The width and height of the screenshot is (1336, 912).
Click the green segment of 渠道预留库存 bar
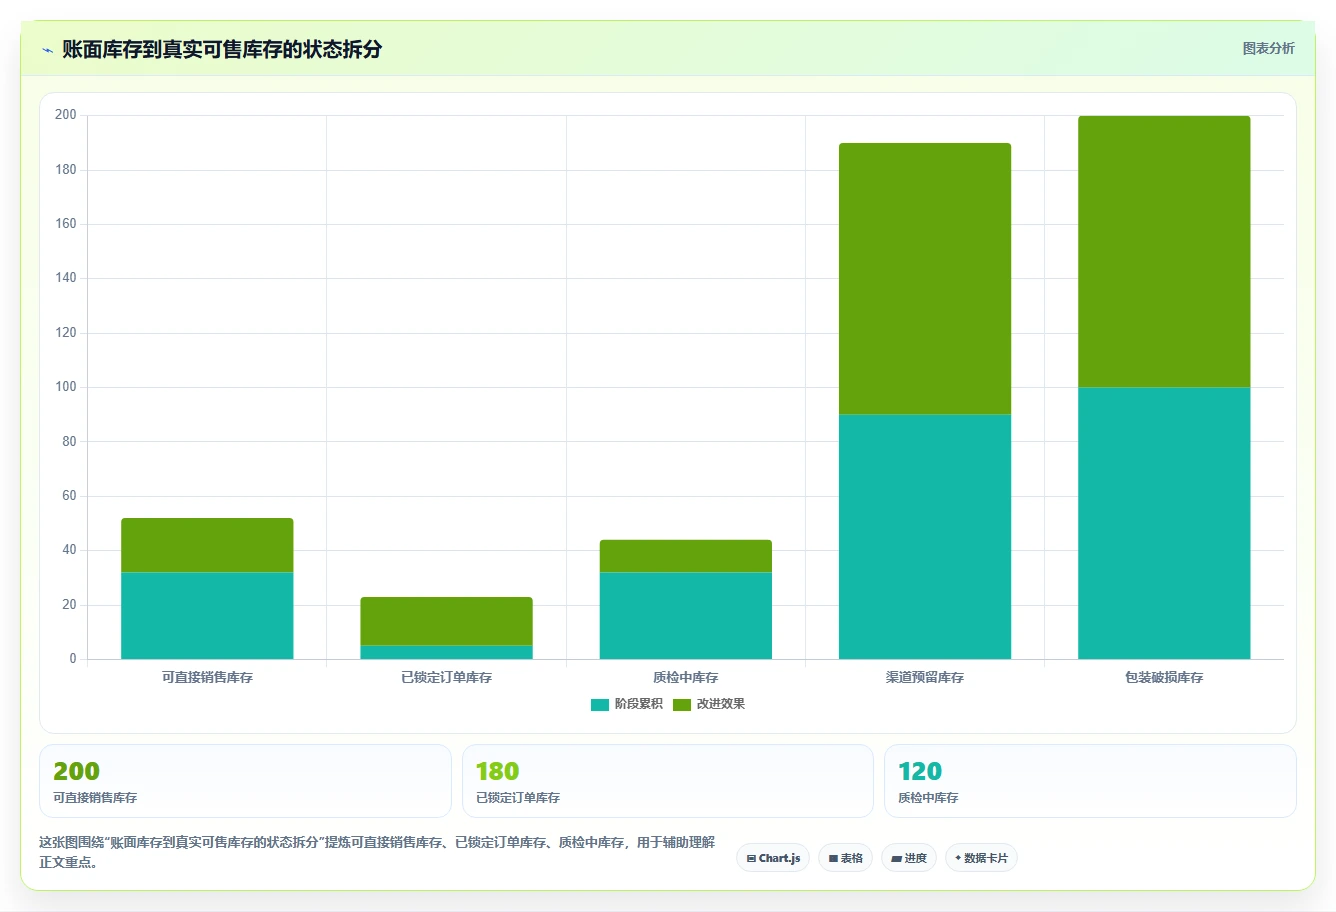coord(925,279)
